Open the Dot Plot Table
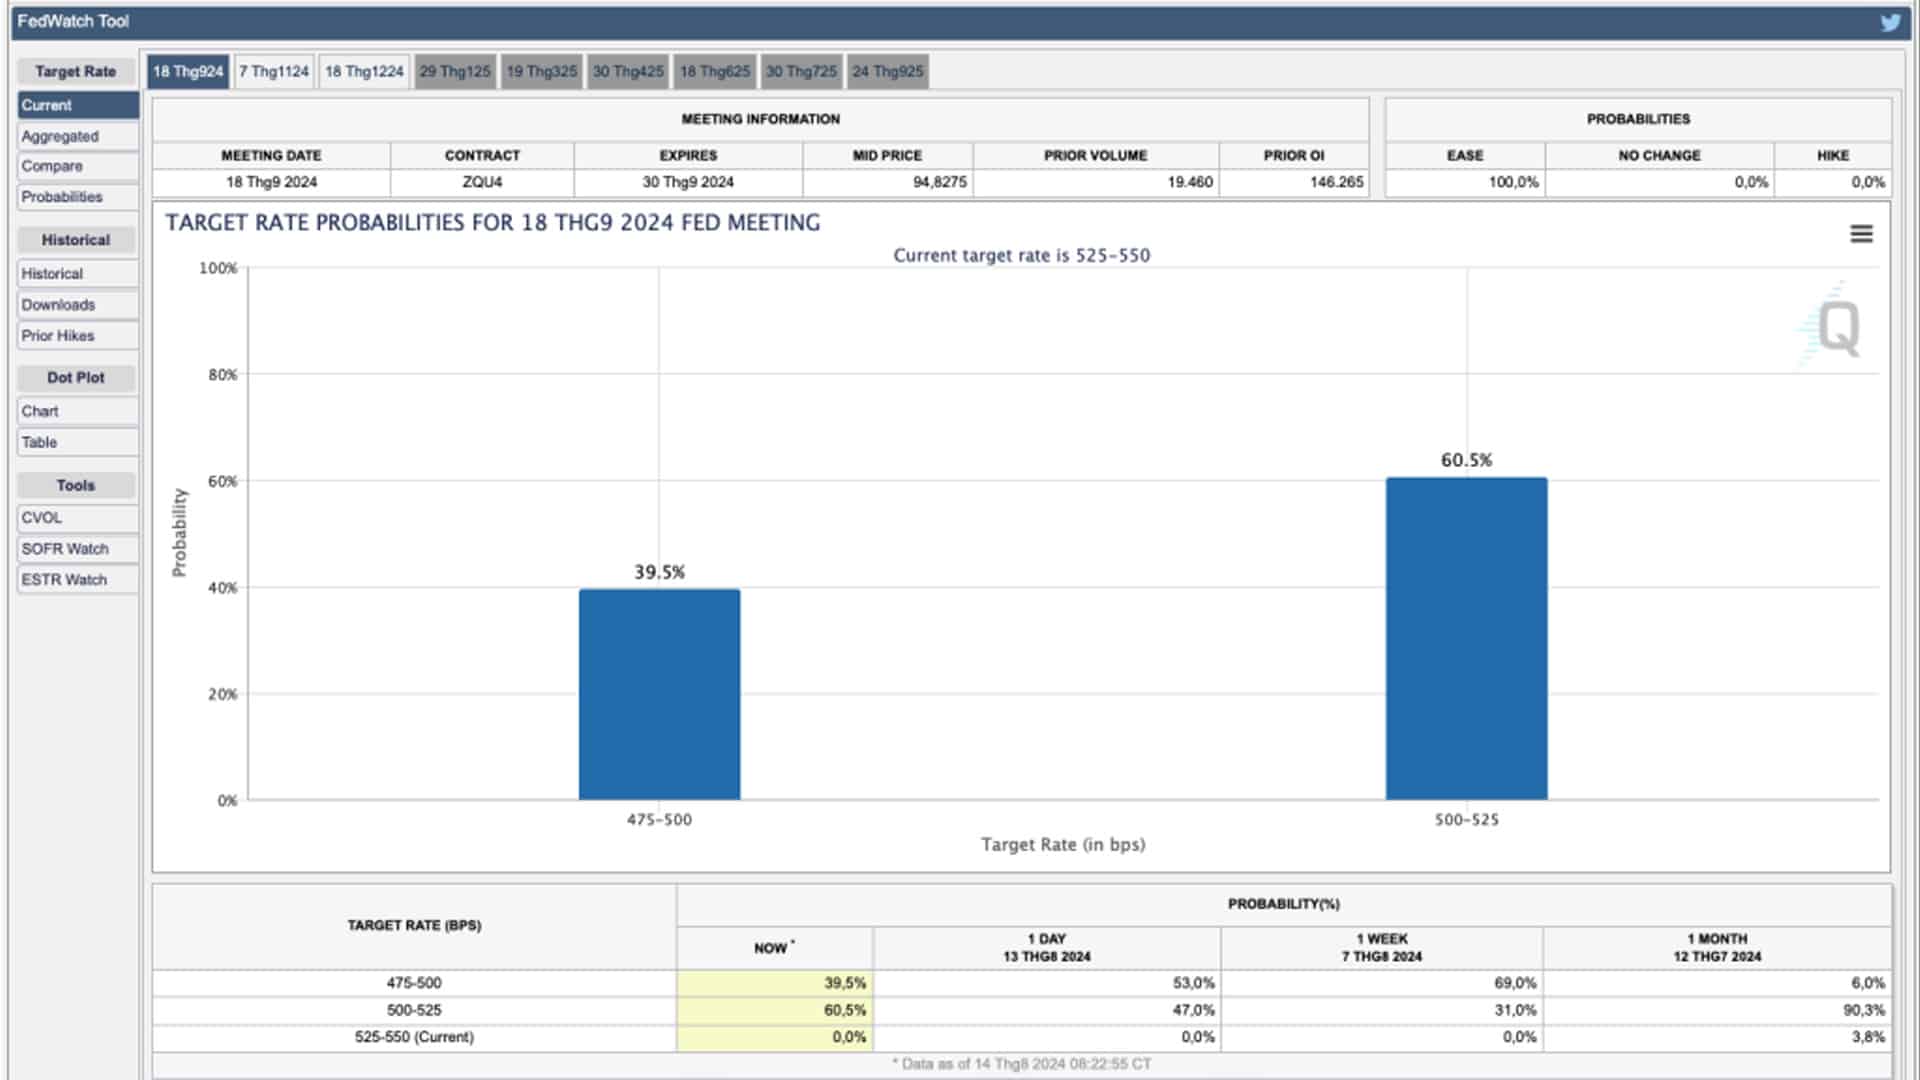Image resolution: width=1920 pixels, height=1080 pixels. pos(78,442)
